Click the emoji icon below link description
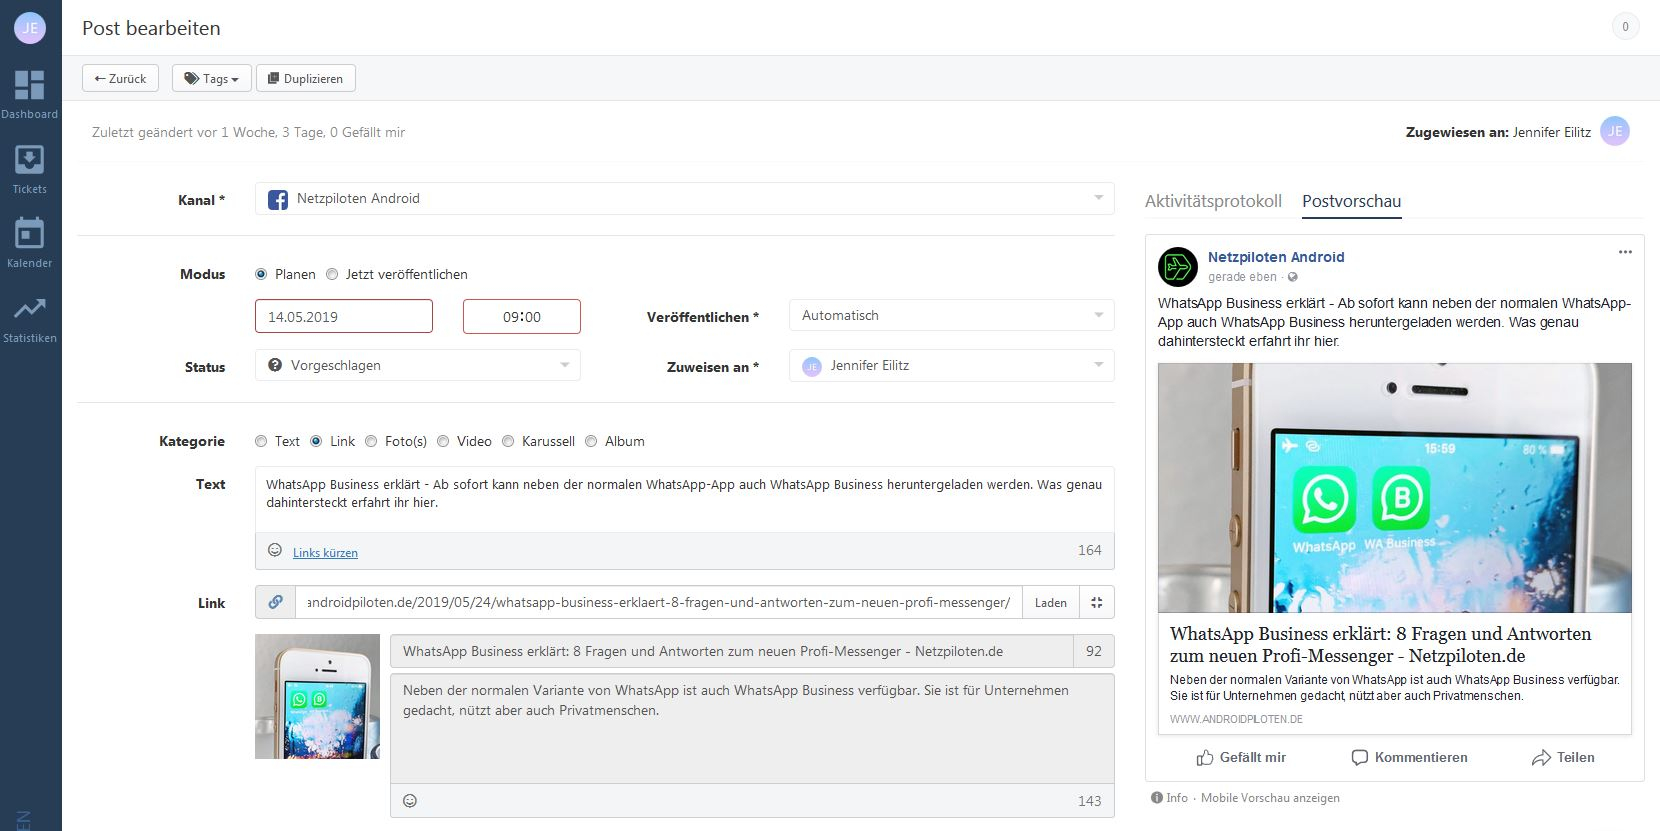1660x831 pixels. (410, 800)
